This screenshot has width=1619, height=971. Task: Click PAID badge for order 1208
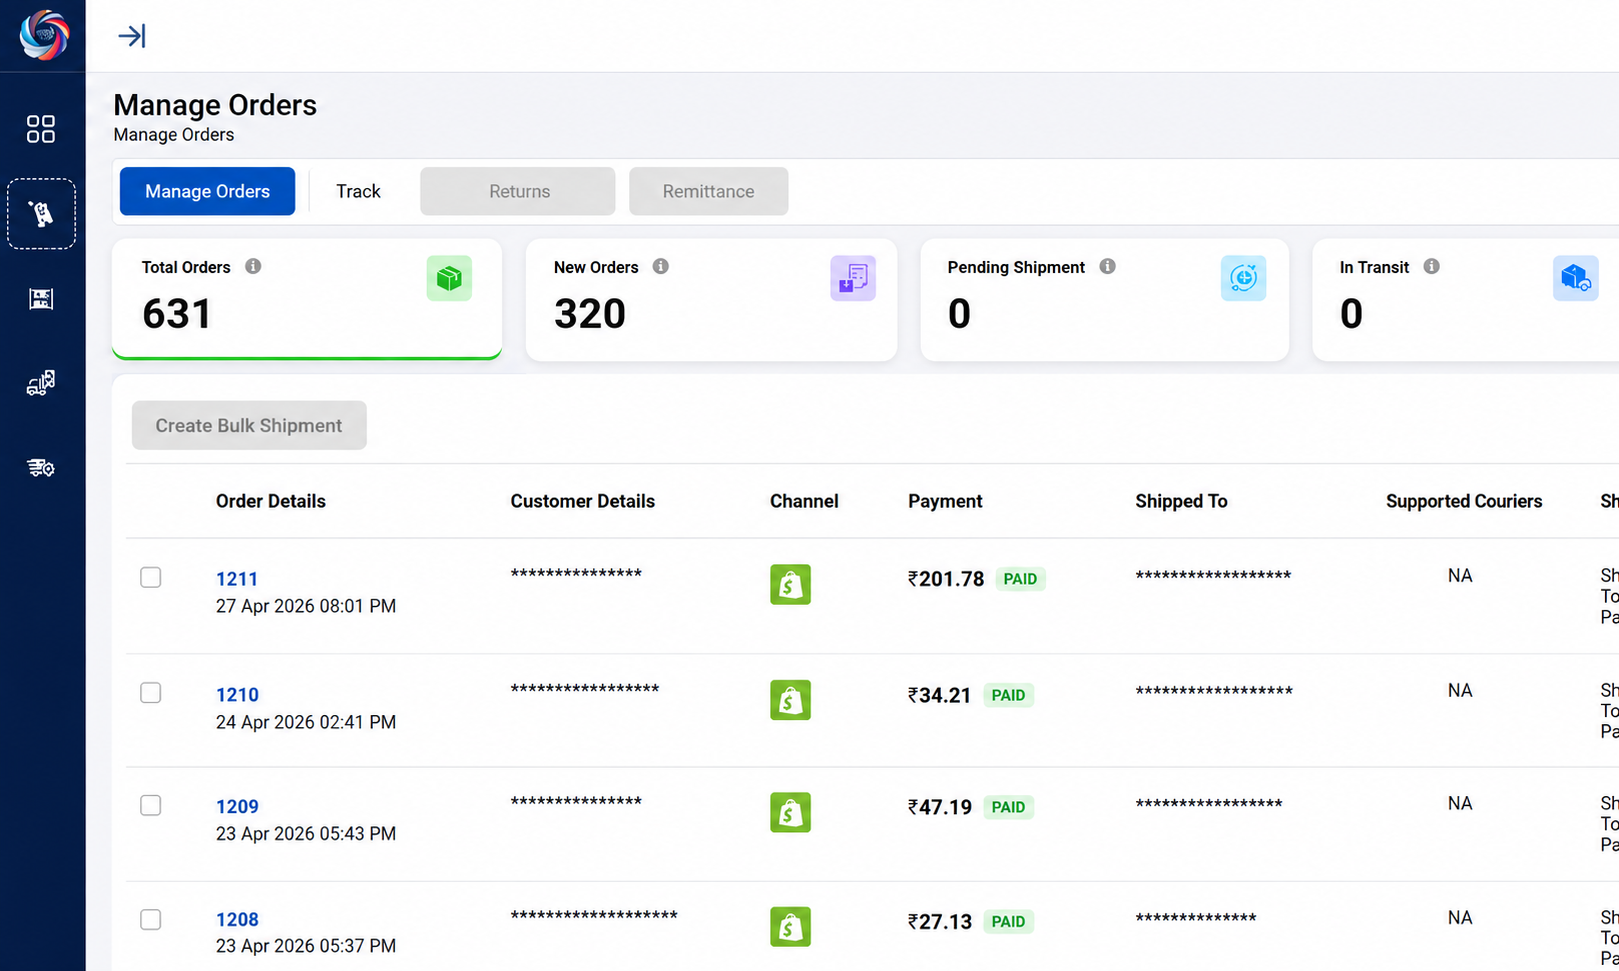(1008, 922)
